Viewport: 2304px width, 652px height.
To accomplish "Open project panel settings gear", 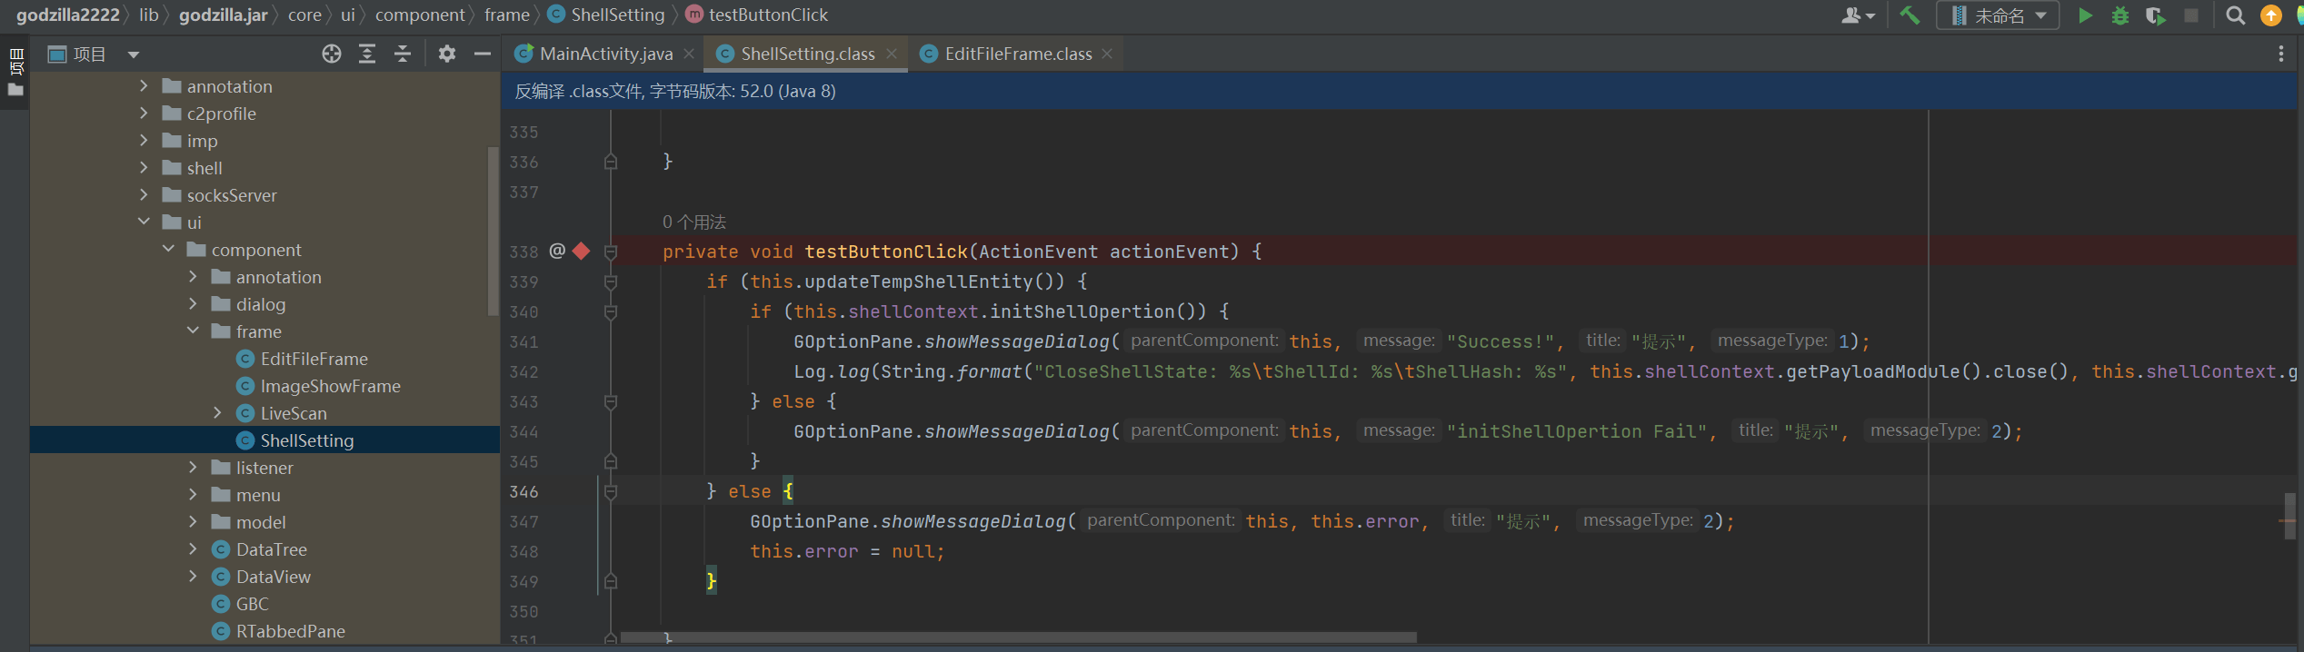I will pos(447,54).
